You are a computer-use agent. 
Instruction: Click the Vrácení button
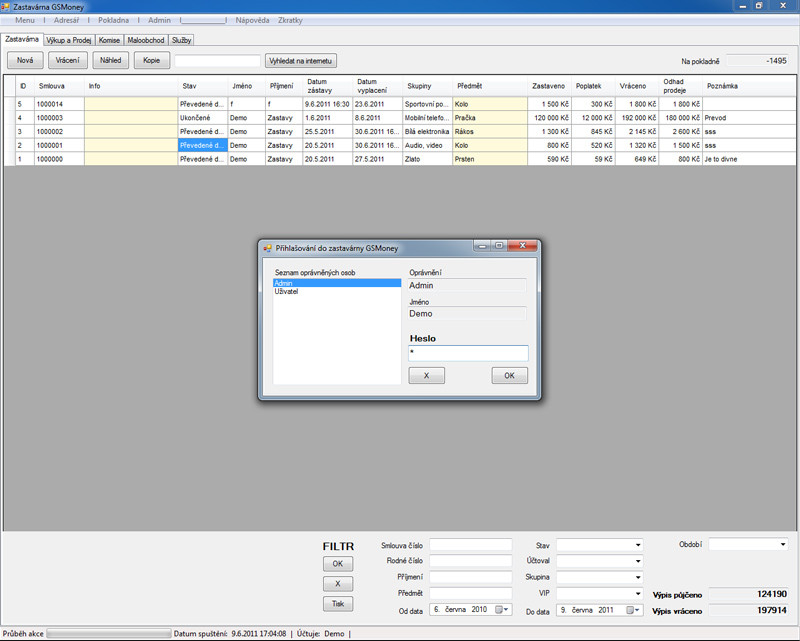(68, 60)
